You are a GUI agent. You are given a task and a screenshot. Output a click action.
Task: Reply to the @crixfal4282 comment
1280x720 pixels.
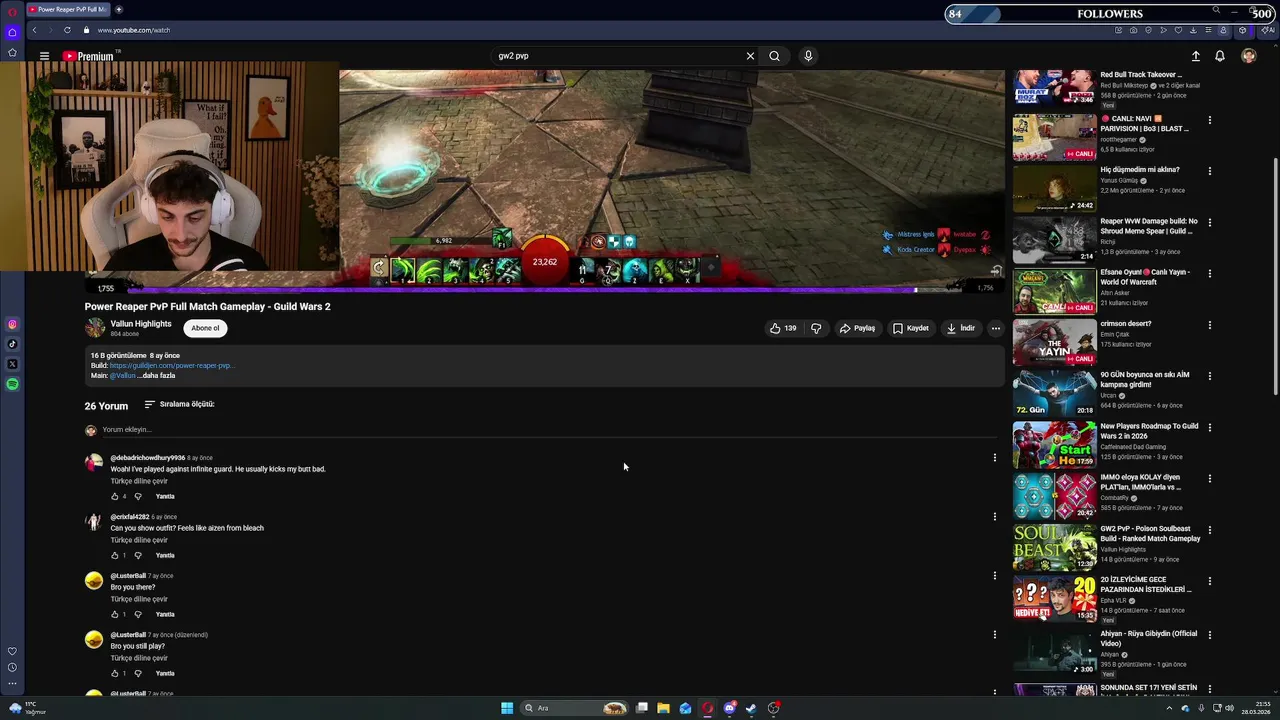coord(165,555)
